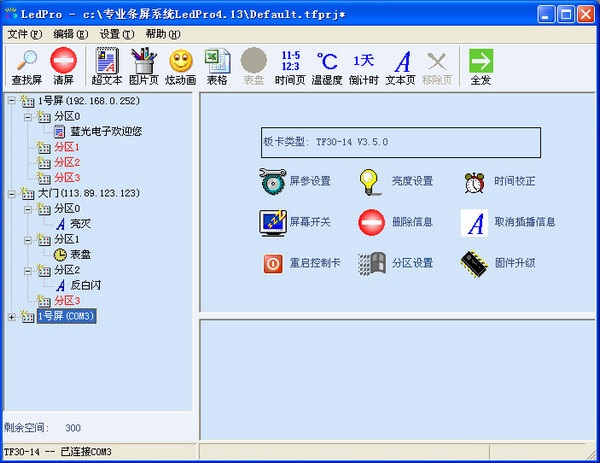Select red 分区2 under 1号屏 (192.168.0.252)
The height and width of the screenshot is (463, 600).
coord(67,162)
